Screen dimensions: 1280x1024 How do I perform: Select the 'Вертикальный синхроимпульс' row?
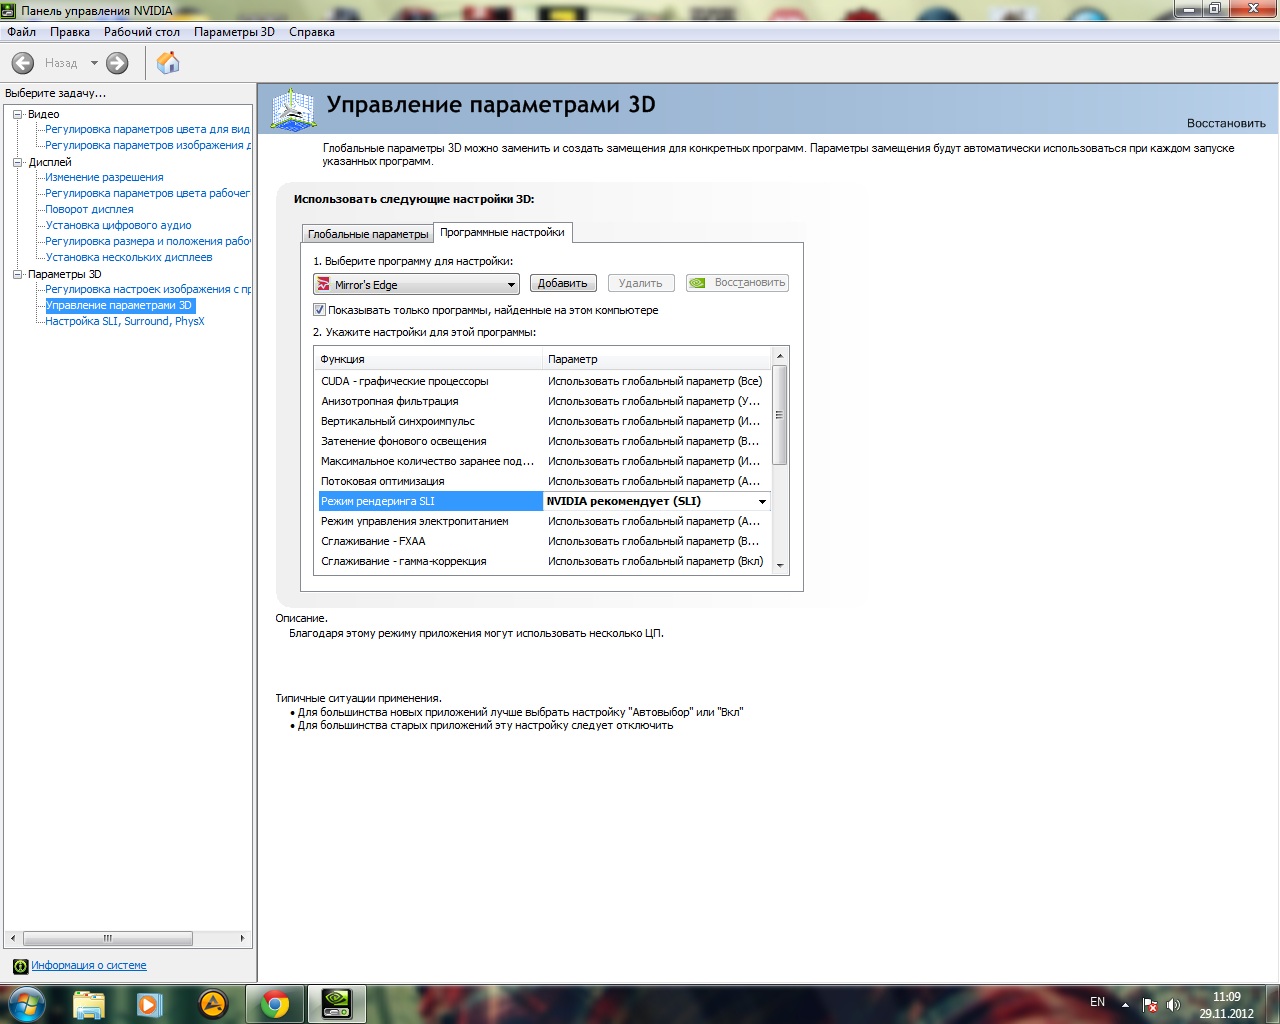(x=544, y=421)
